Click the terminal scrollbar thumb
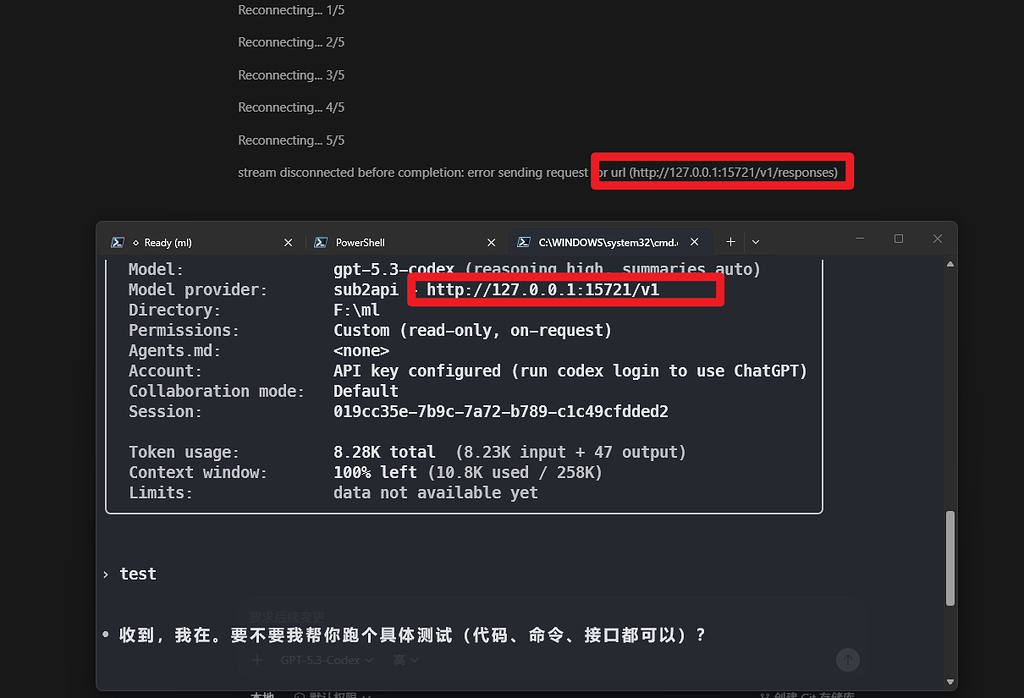This screenshot has height=698, width=1024. point(950,559)
